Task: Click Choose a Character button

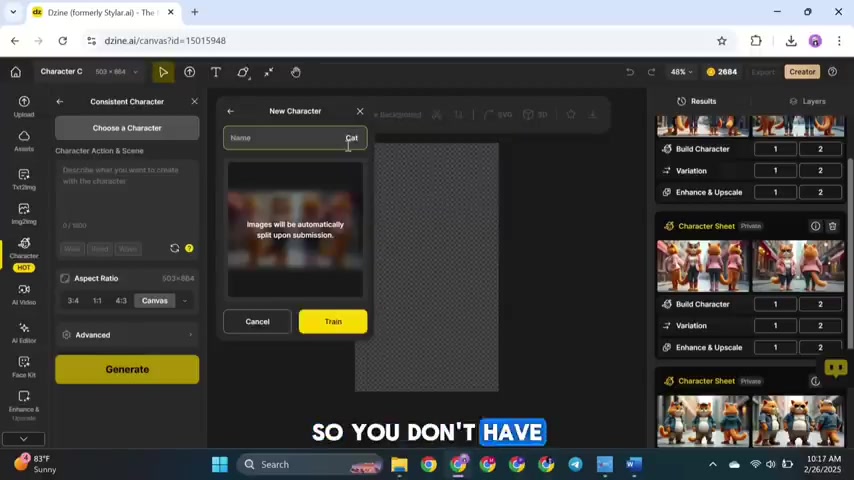Action: click(127, 128)
